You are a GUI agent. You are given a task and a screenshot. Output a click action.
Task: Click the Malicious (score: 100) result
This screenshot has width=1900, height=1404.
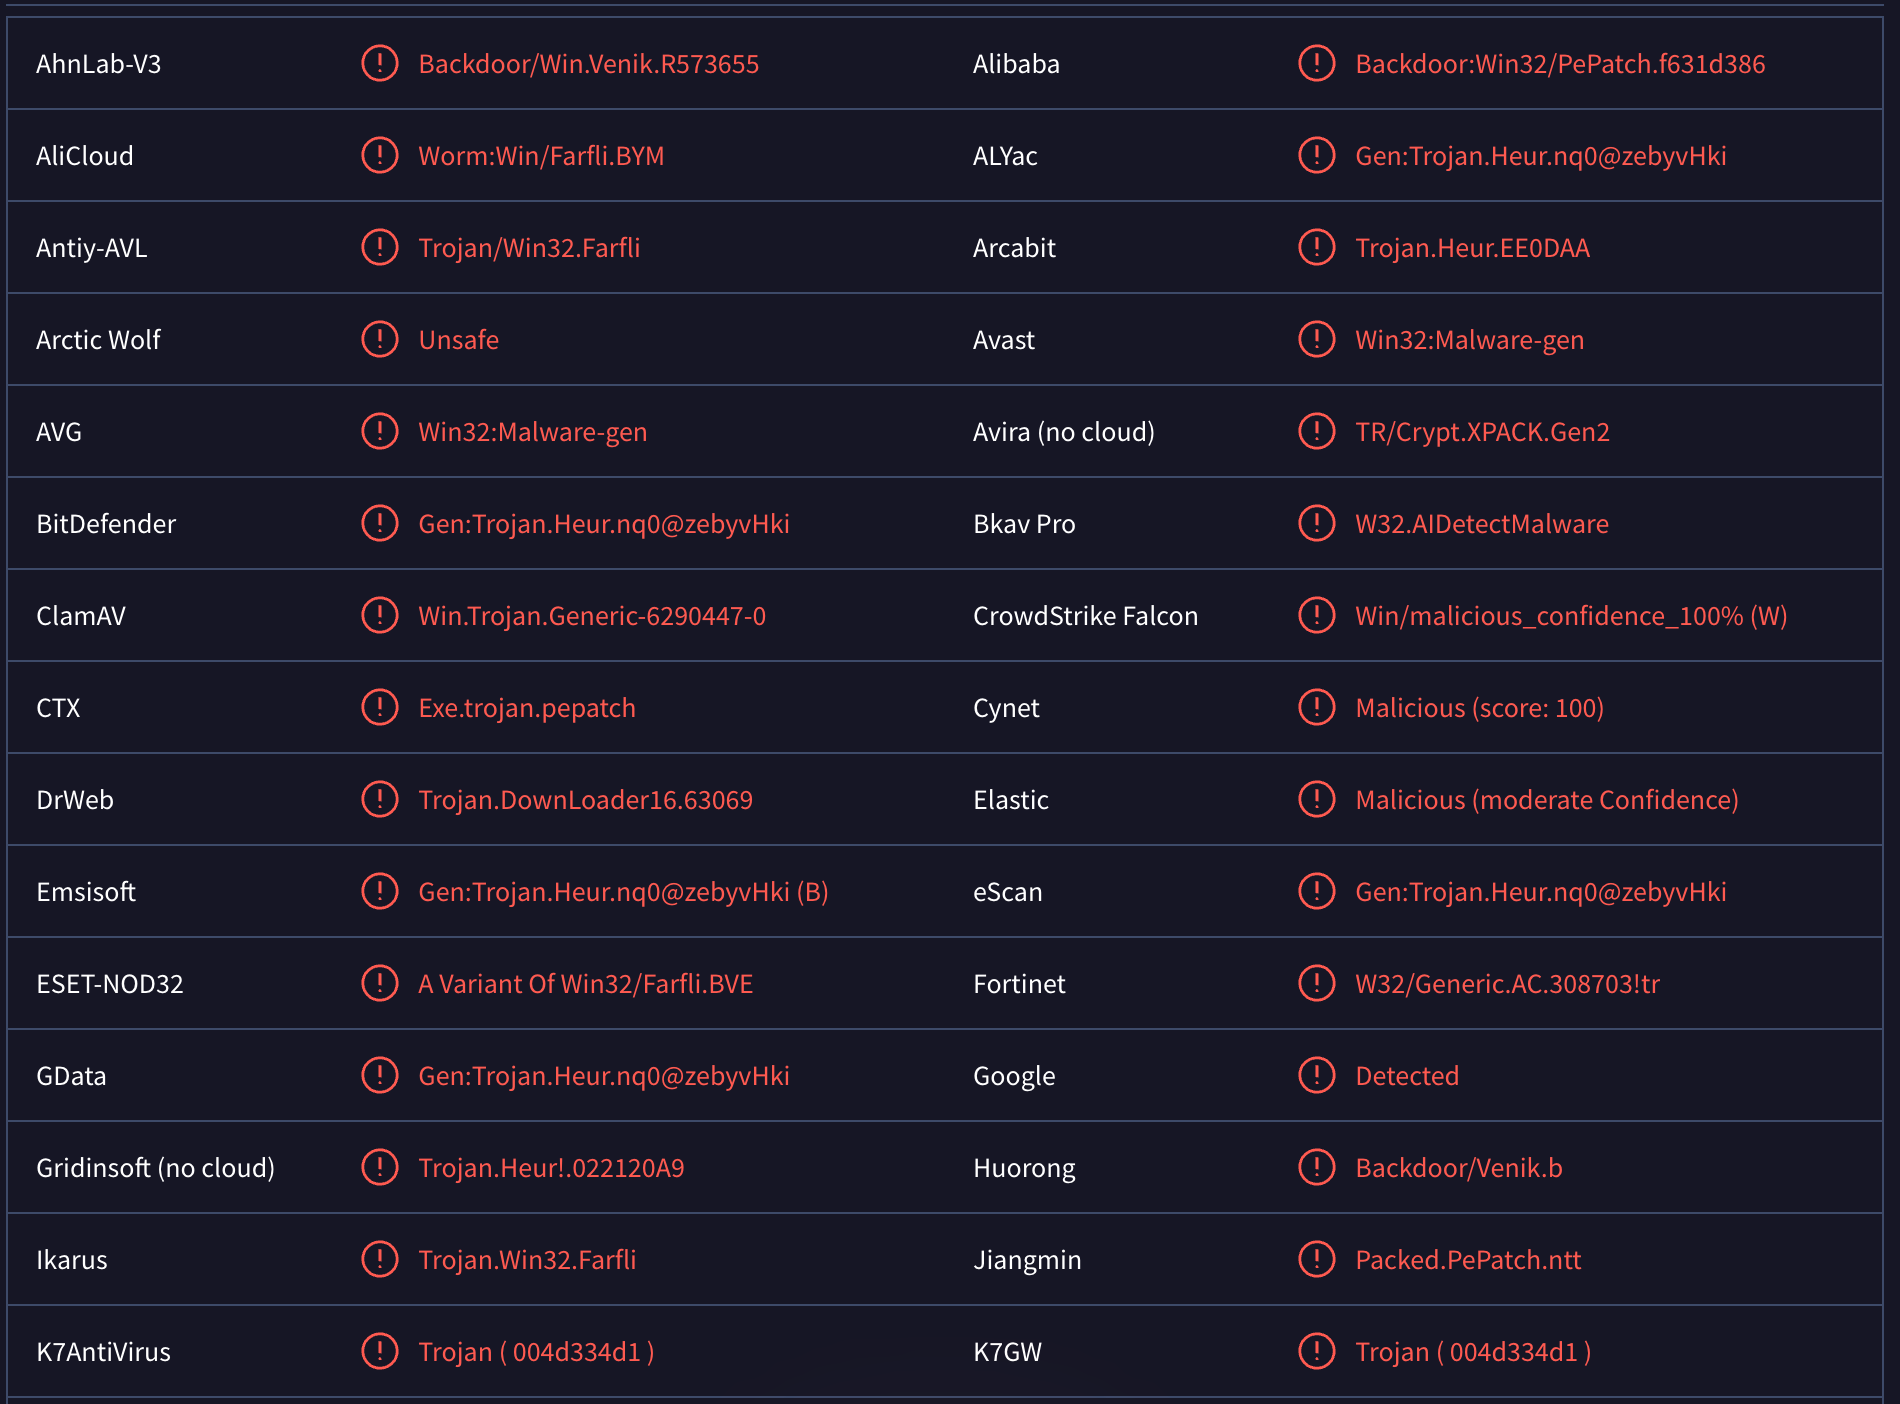(x=1479, y=708)
